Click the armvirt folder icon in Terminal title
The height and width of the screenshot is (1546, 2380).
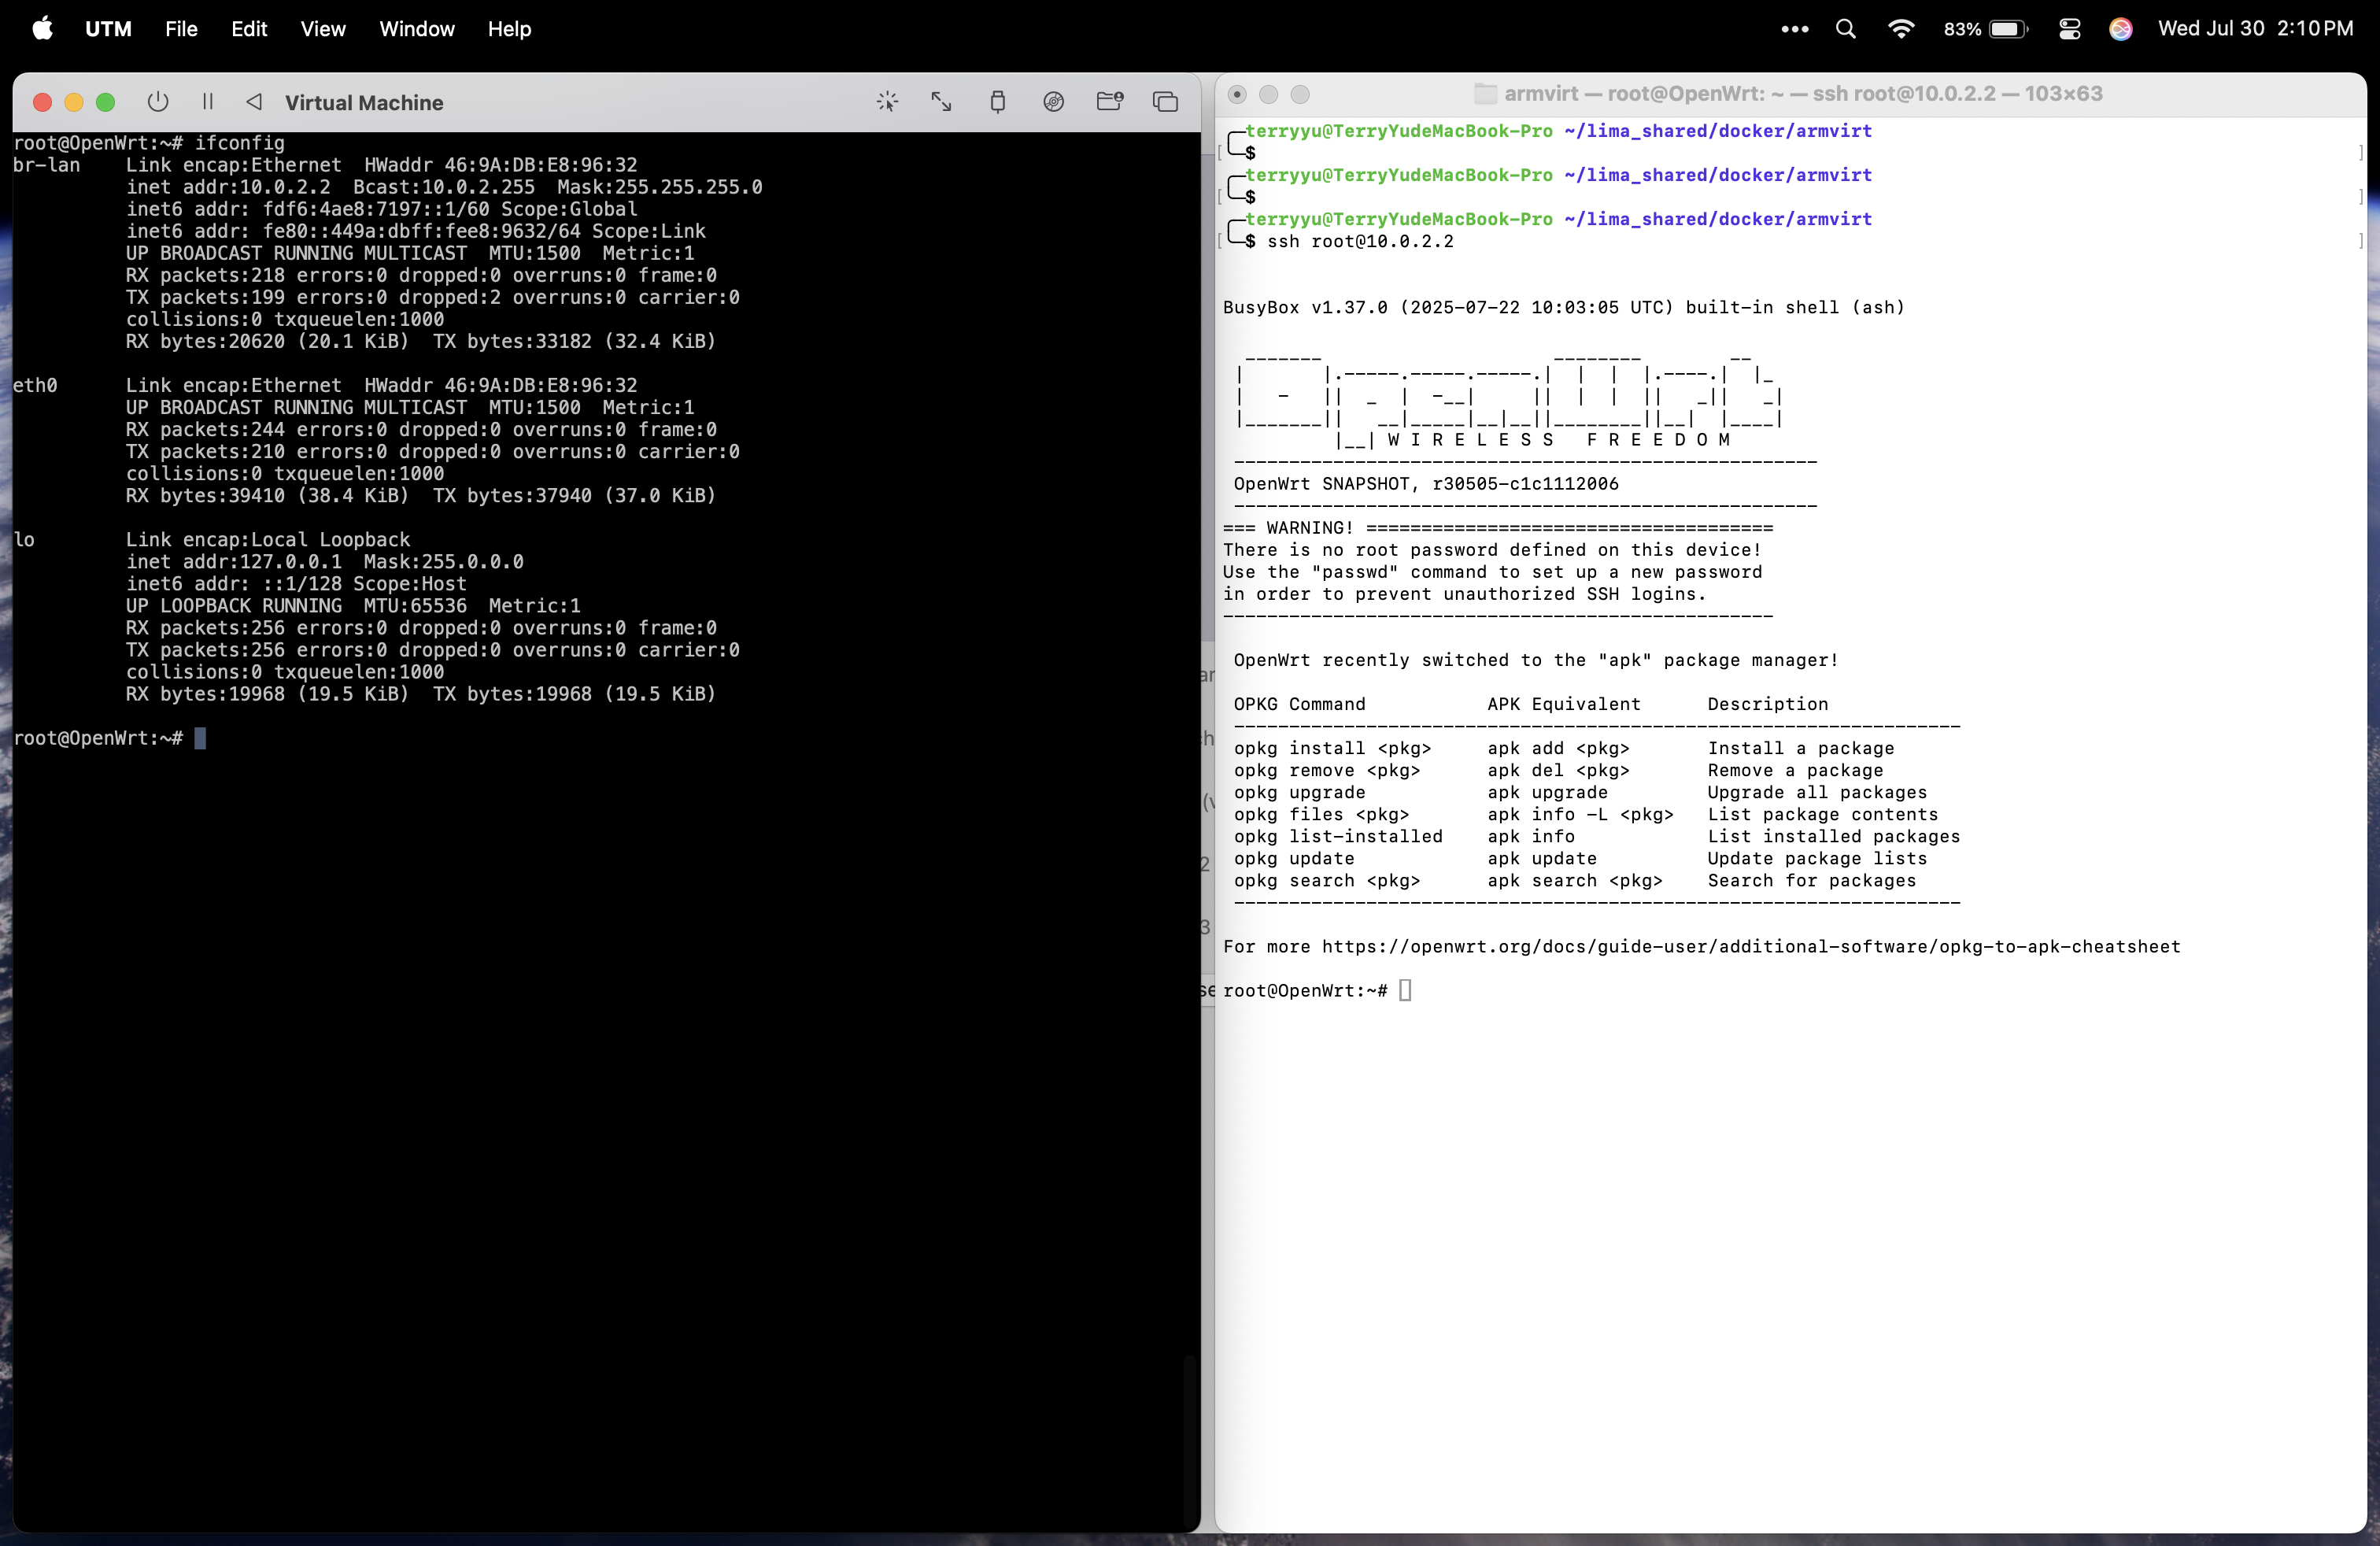click(1485, 94)
